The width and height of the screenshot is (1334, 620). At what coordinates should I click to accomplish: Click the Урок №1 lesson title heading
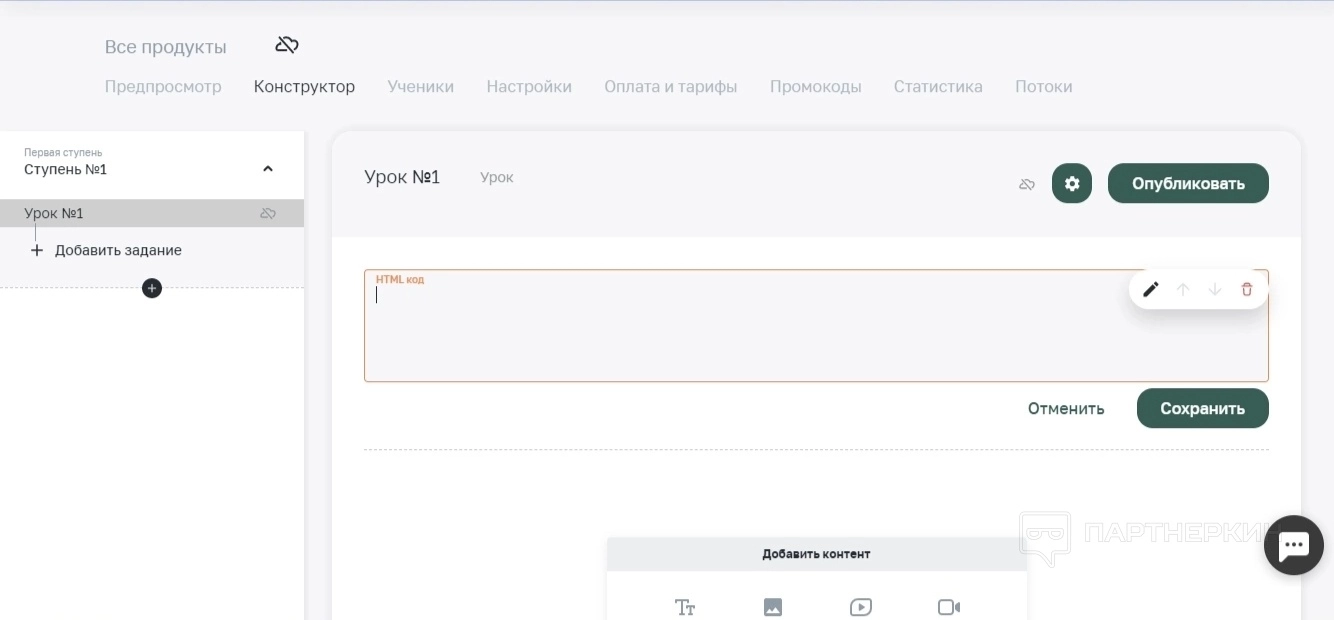click(x=402, y=177)
